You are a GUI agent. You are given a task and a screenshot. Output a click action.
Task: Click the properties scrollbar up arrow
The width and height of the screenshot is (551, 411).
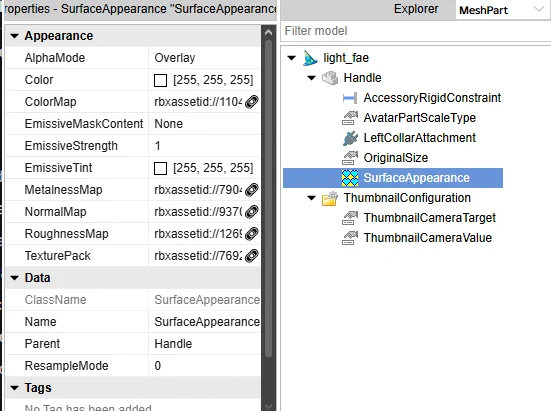[268, 32]
